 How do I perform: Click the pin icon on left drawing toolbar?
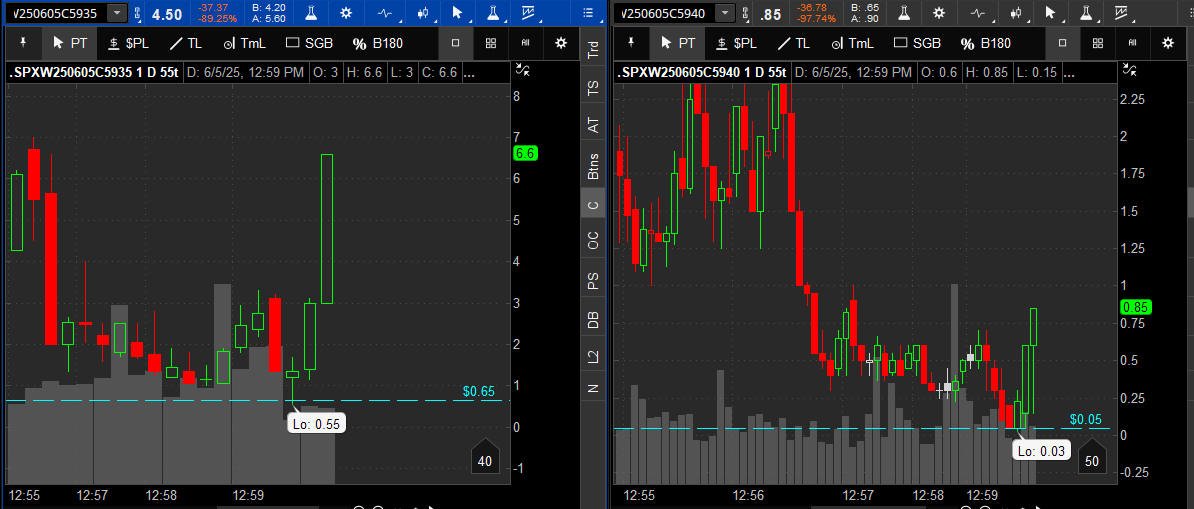(22, 43)
